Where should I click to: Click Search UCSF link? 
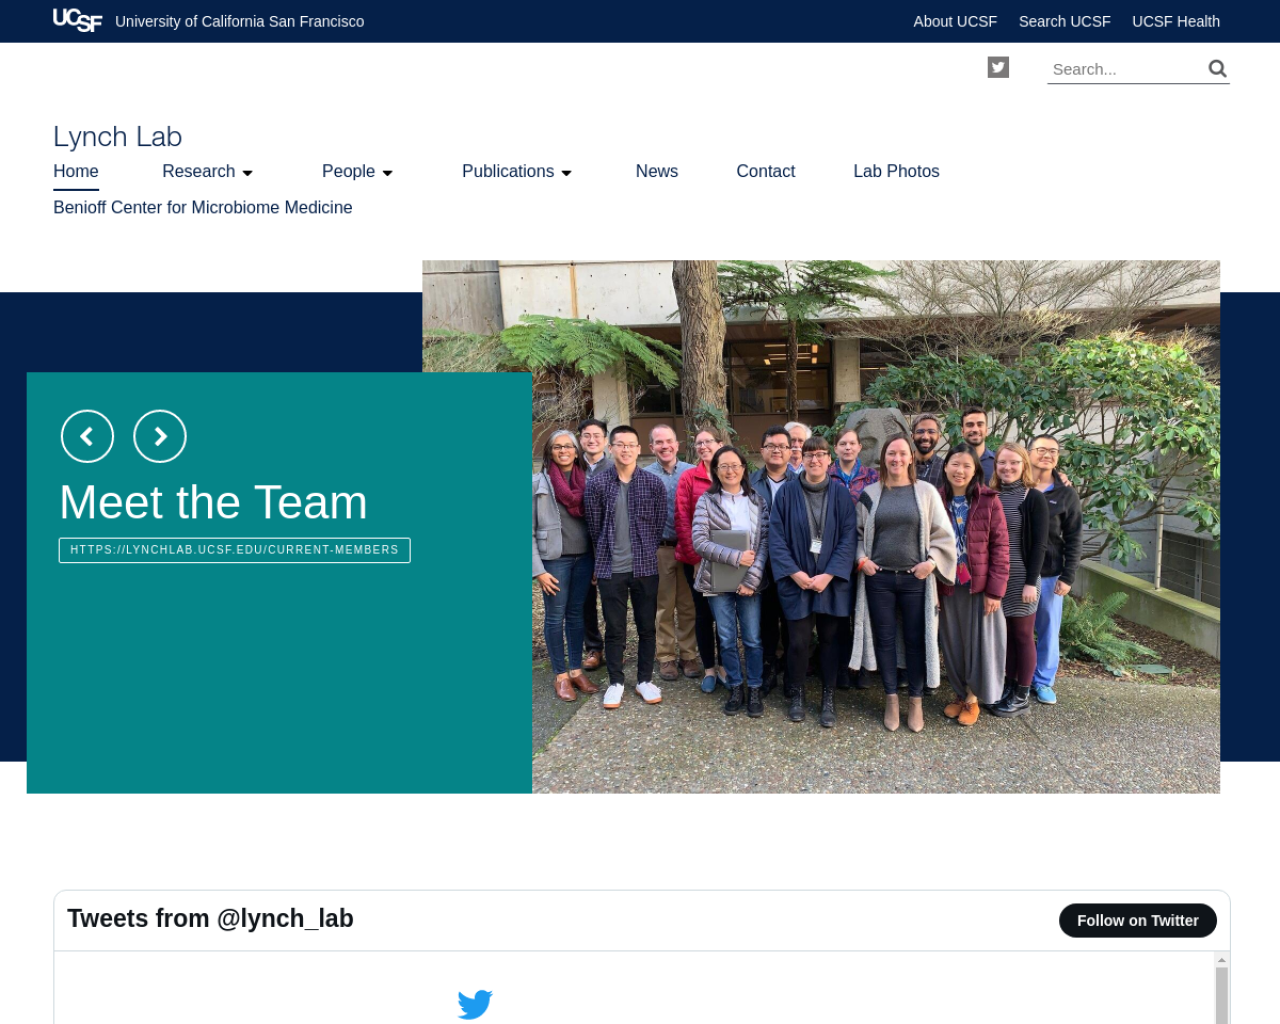point(1064,21)
